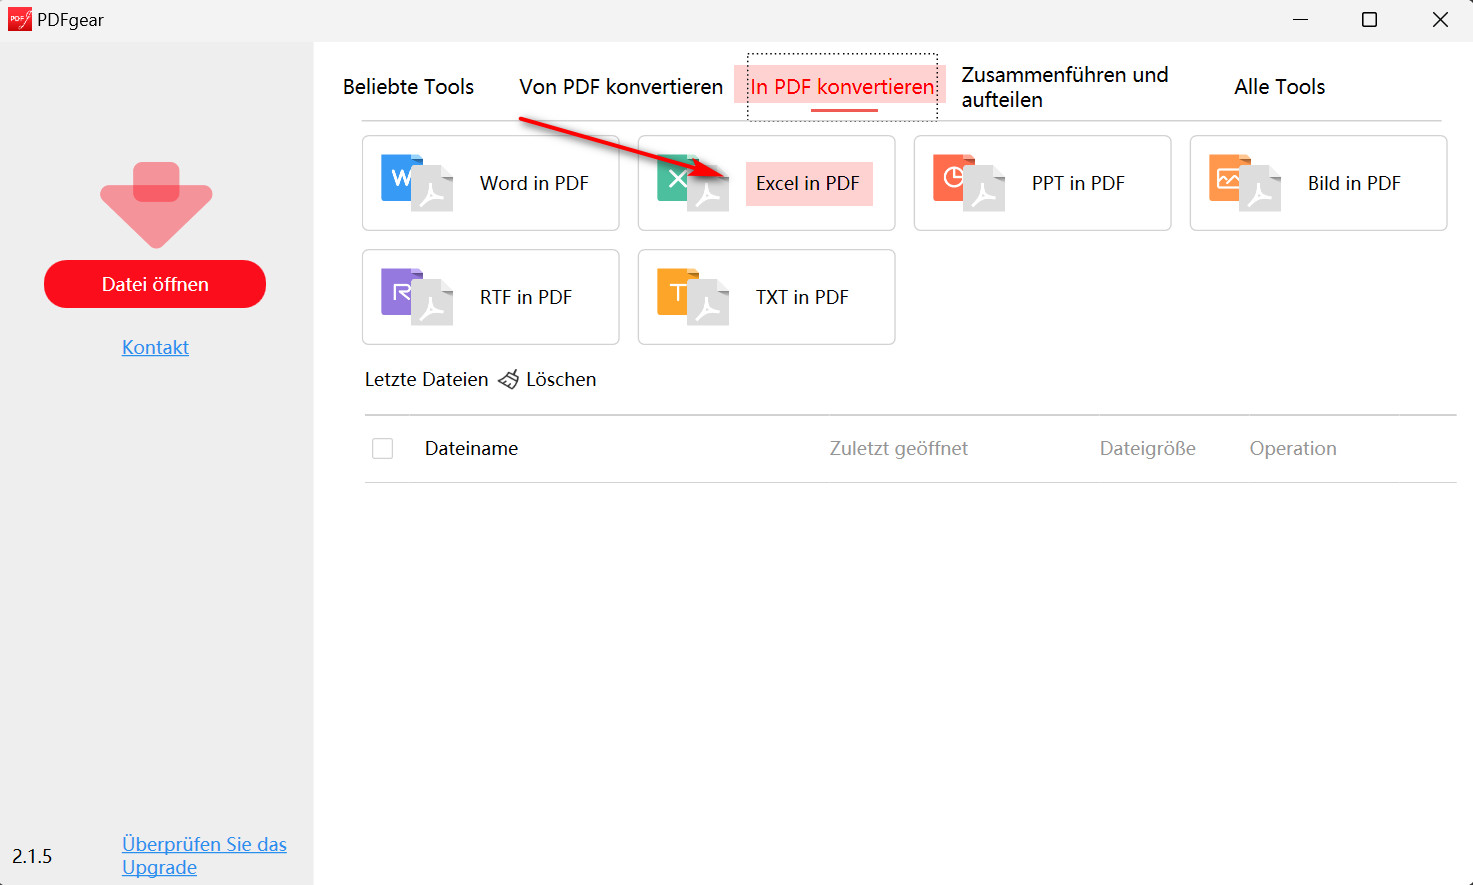Open the Von PDF konvertieren tab

621,87
